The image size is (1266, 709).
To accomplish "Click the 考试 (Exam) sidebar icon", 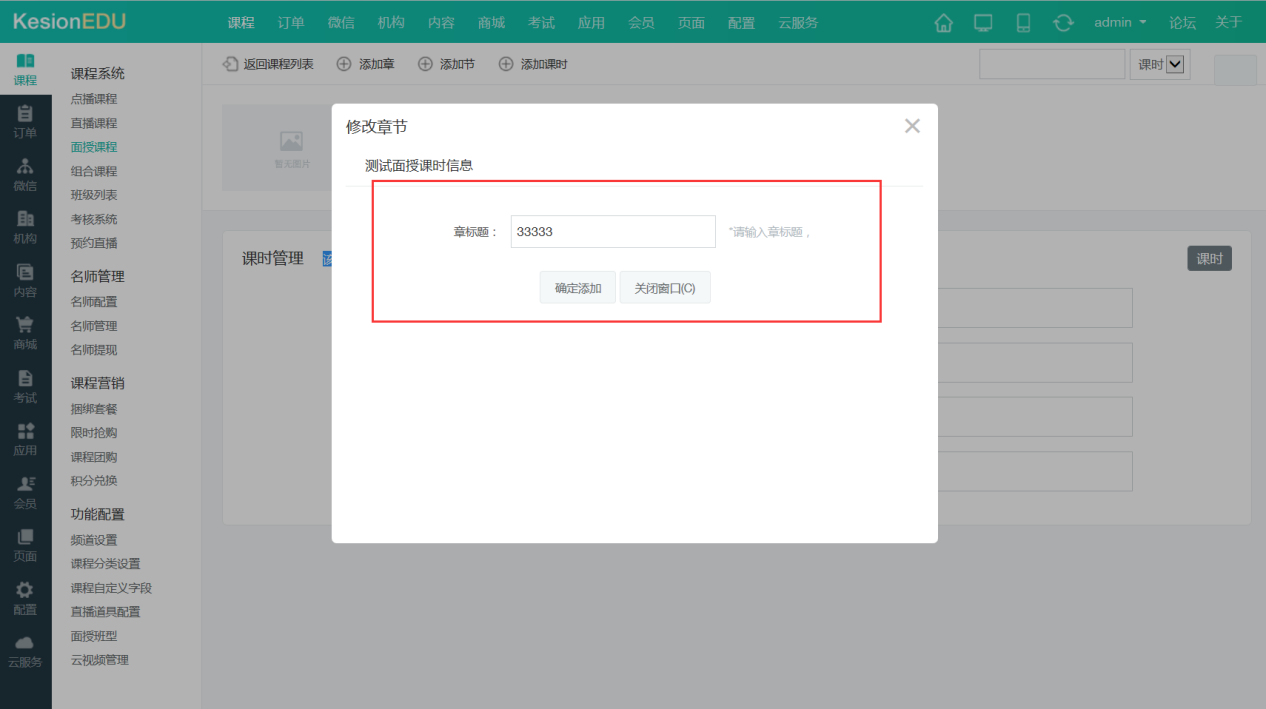I will [26, 385].
